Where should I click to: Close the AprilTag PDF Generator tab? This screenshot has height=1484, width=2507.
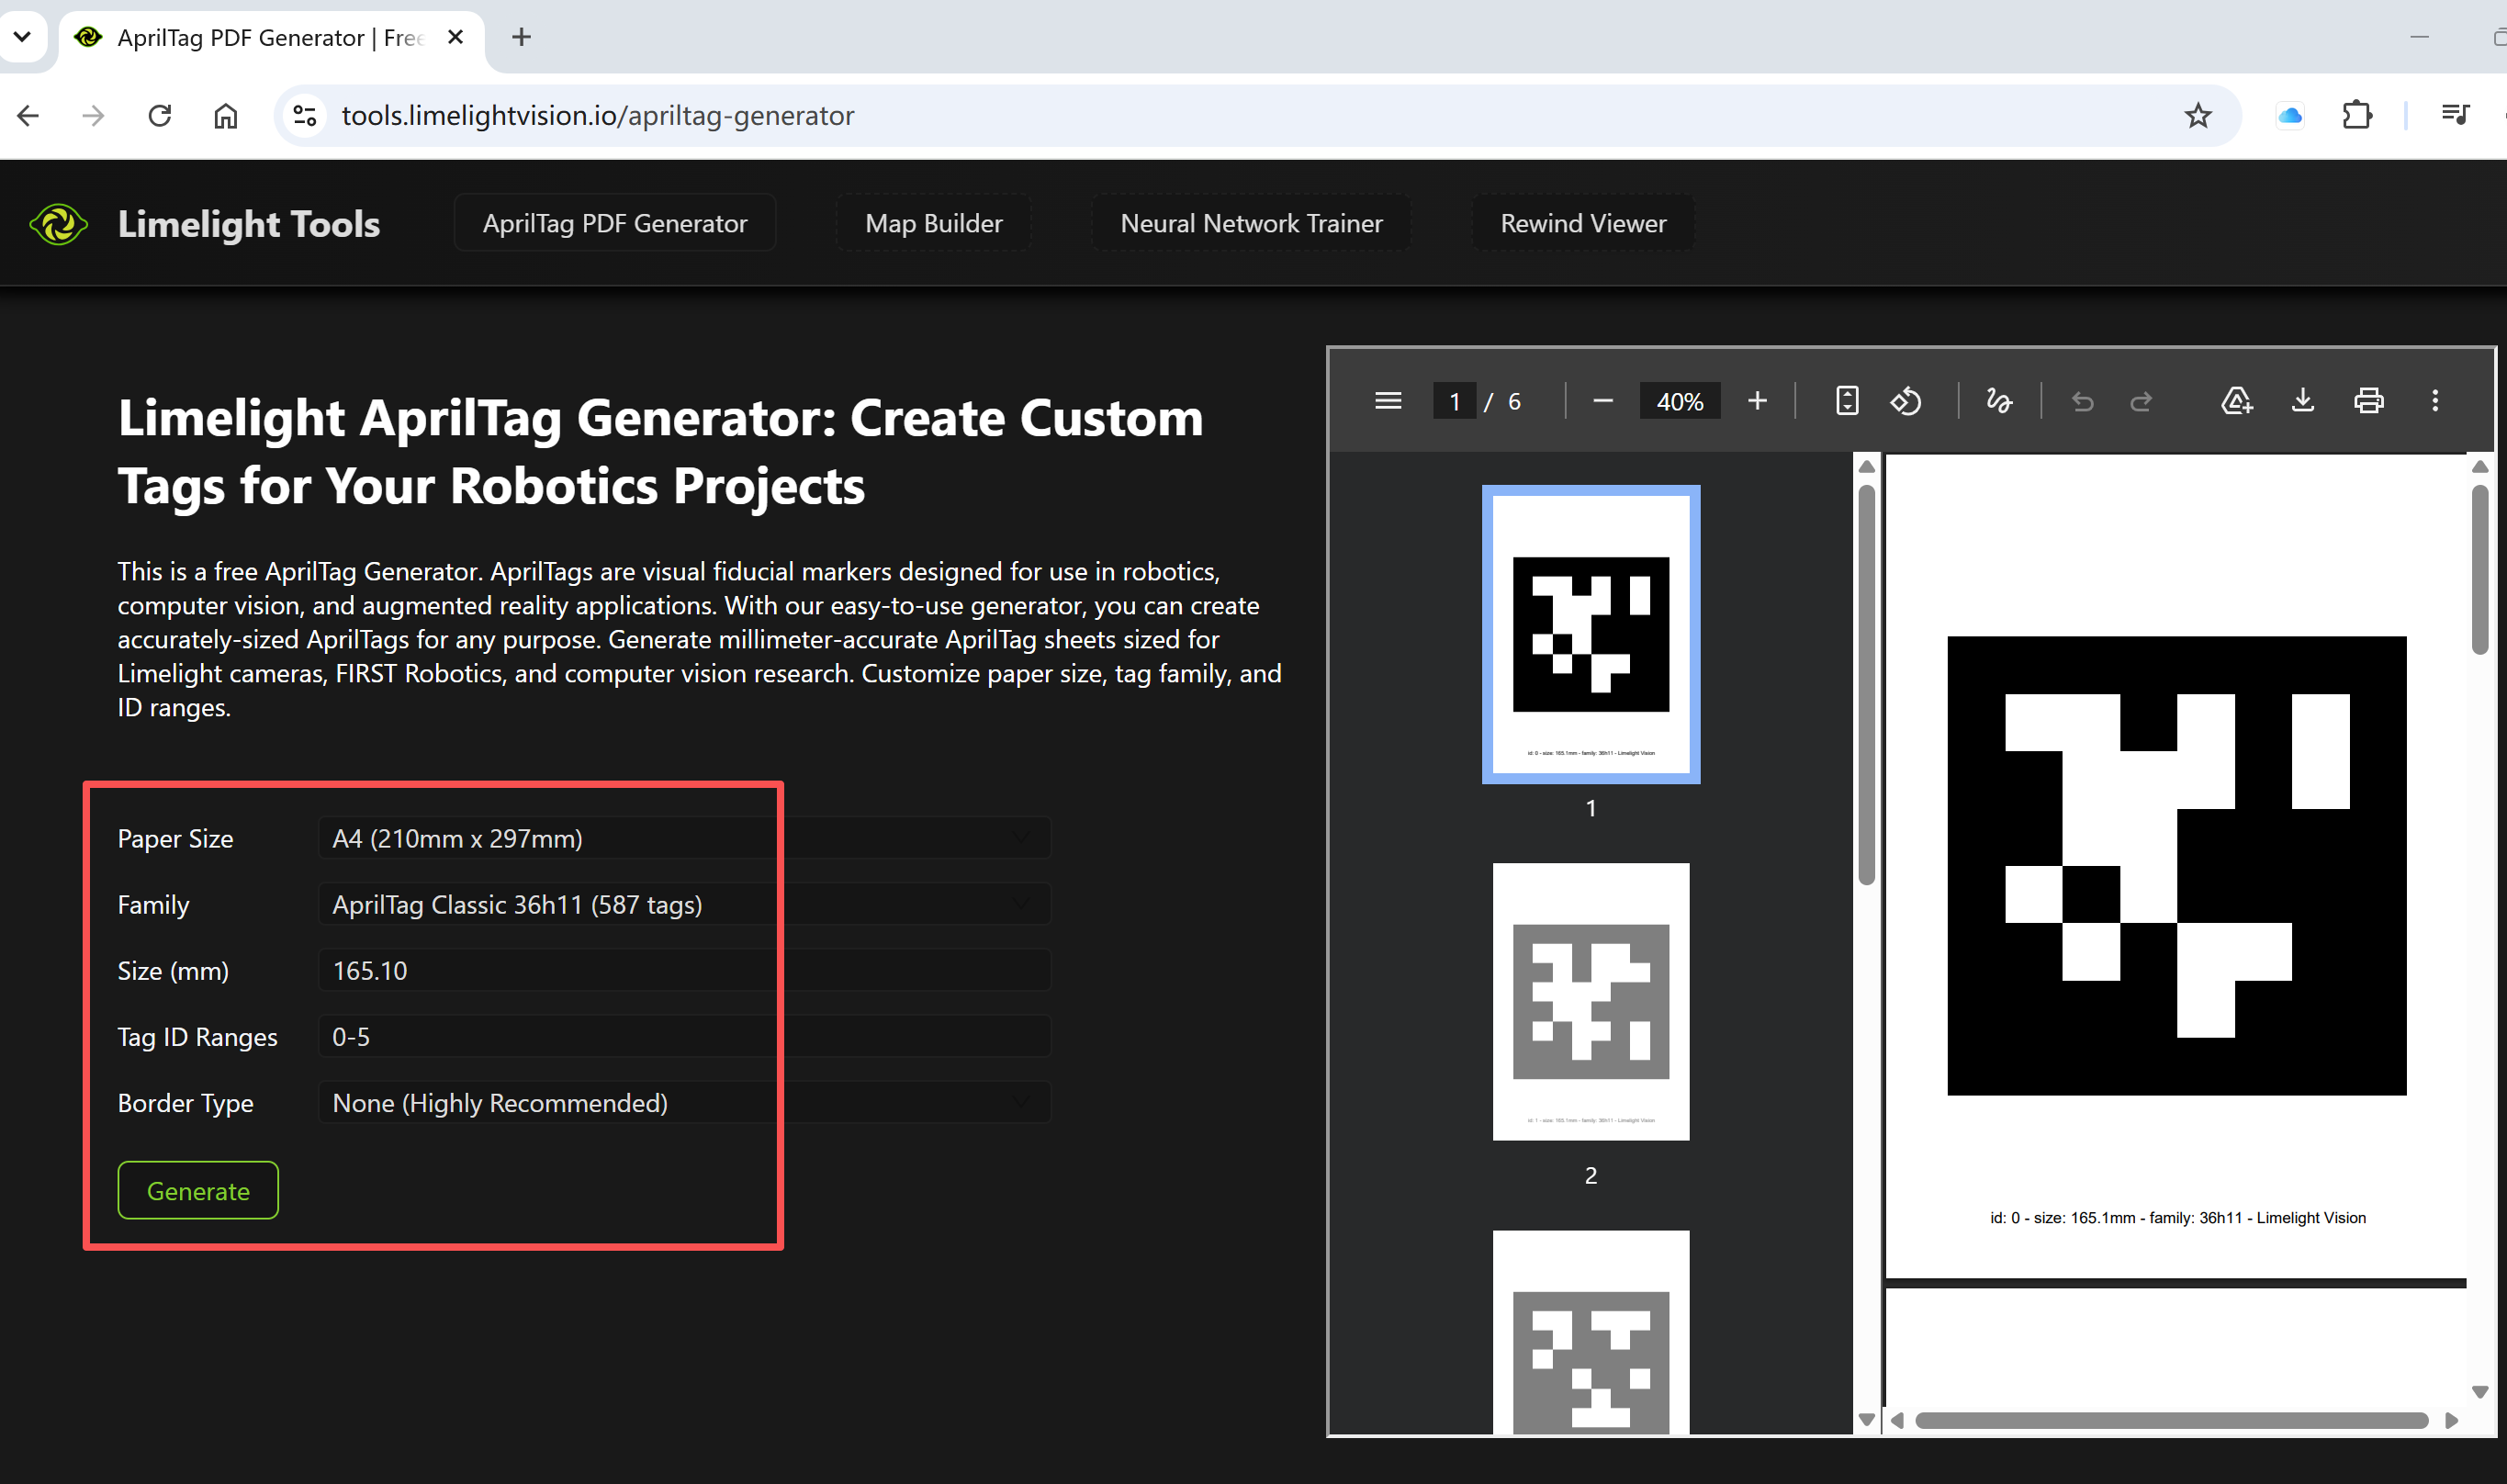(455, 37)
